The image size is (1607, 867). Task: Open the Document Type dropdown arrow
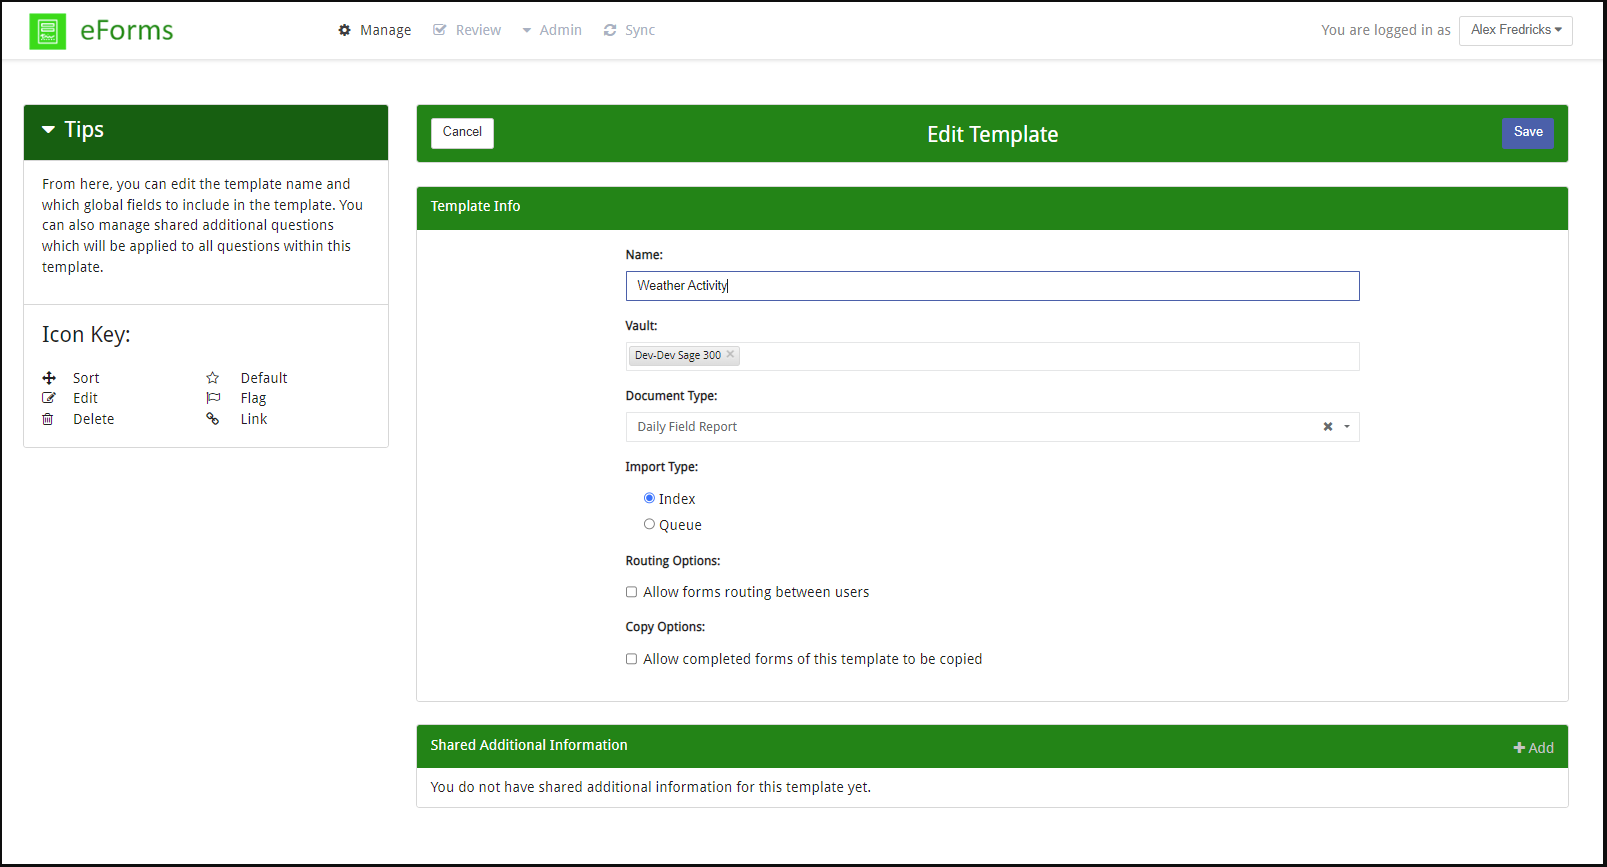(x=1347, y=427)
